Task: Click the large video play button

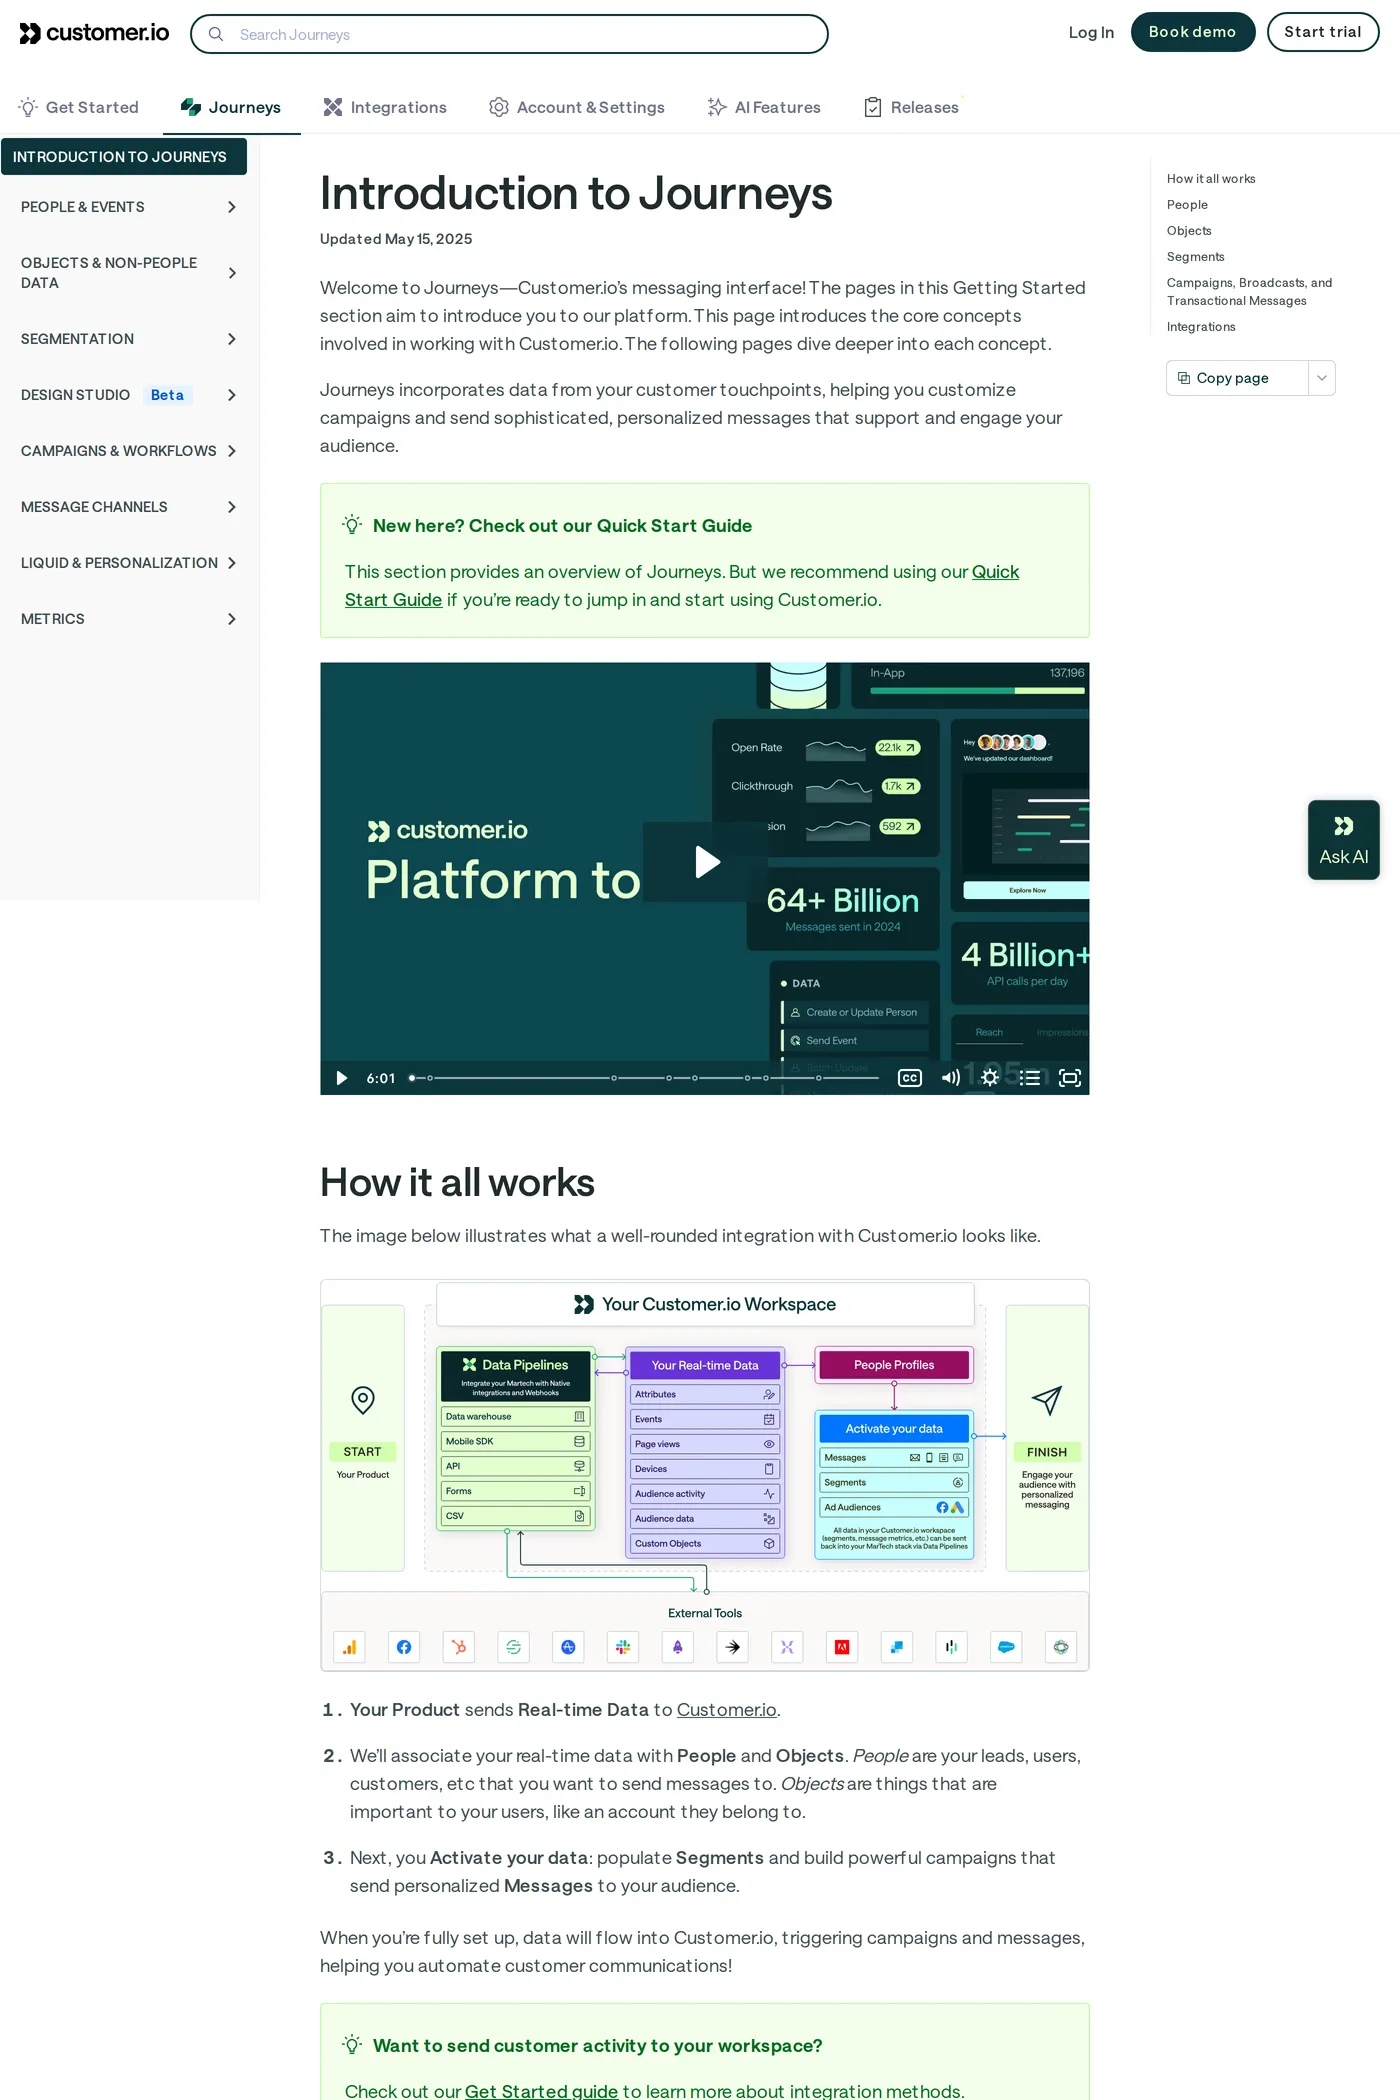Action: (705, 861)
